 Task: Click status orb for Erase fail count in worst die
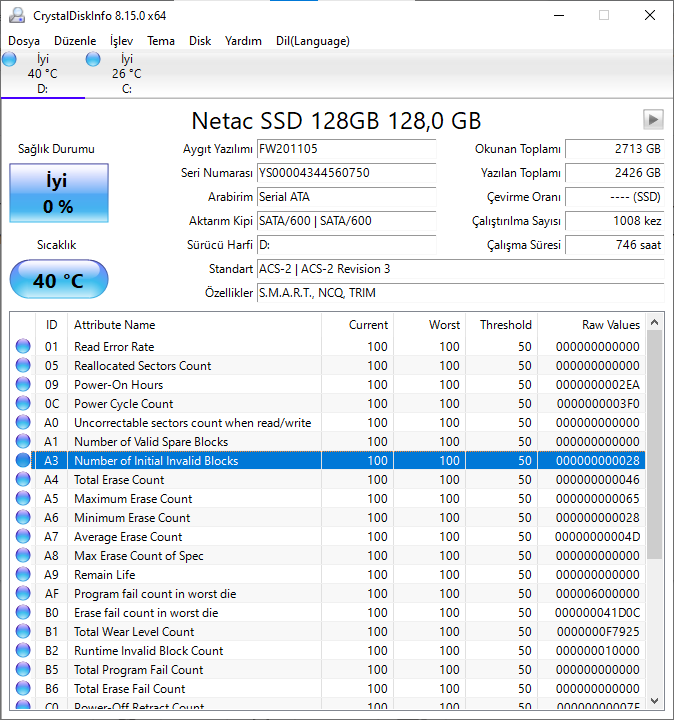coord(23,613)
